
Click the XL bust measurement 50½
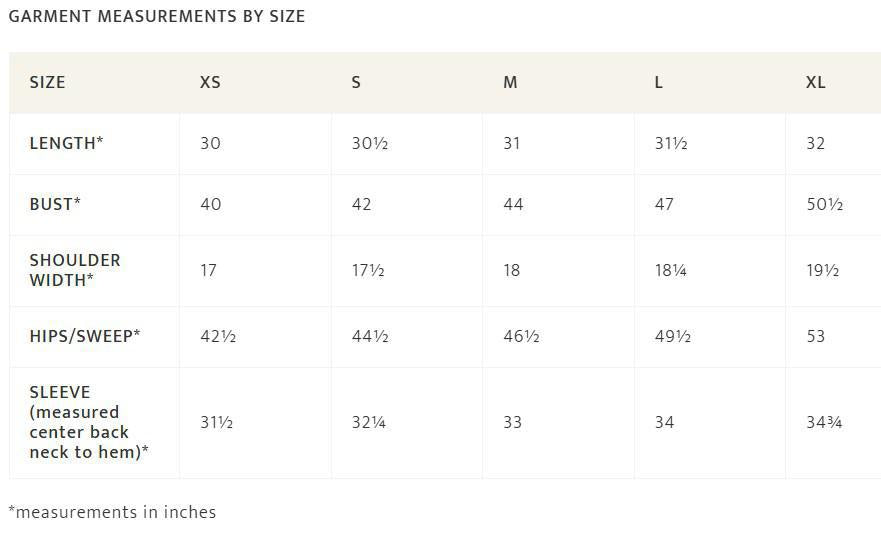(825, 204)
